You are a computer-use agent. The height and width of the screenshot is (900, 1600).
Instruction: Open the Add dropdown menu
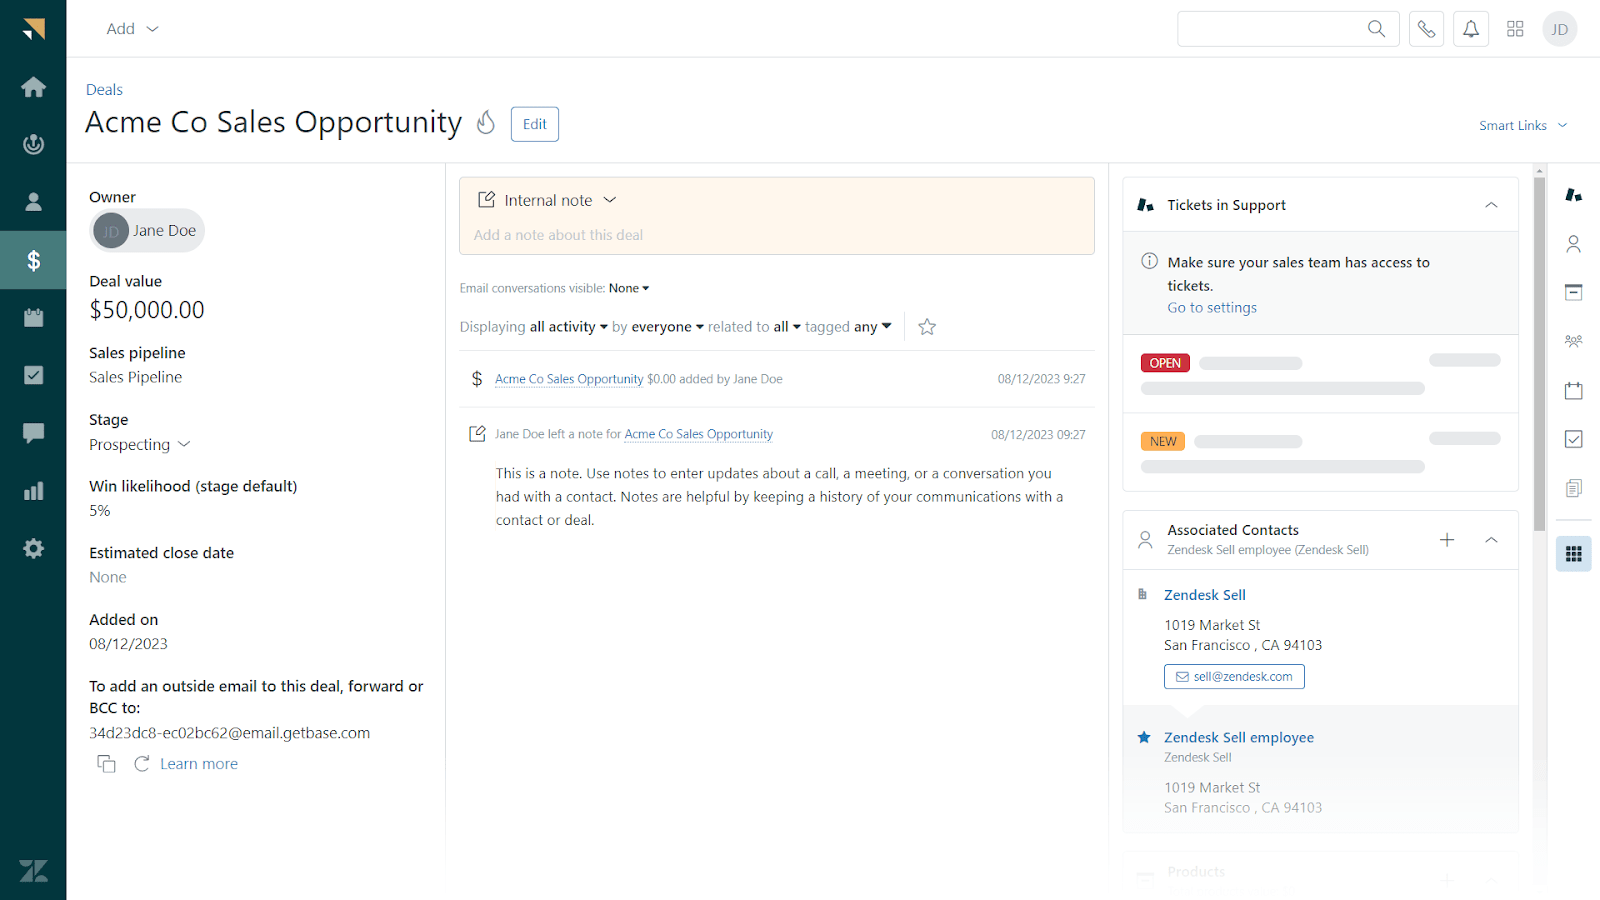[x=131, y=28]
